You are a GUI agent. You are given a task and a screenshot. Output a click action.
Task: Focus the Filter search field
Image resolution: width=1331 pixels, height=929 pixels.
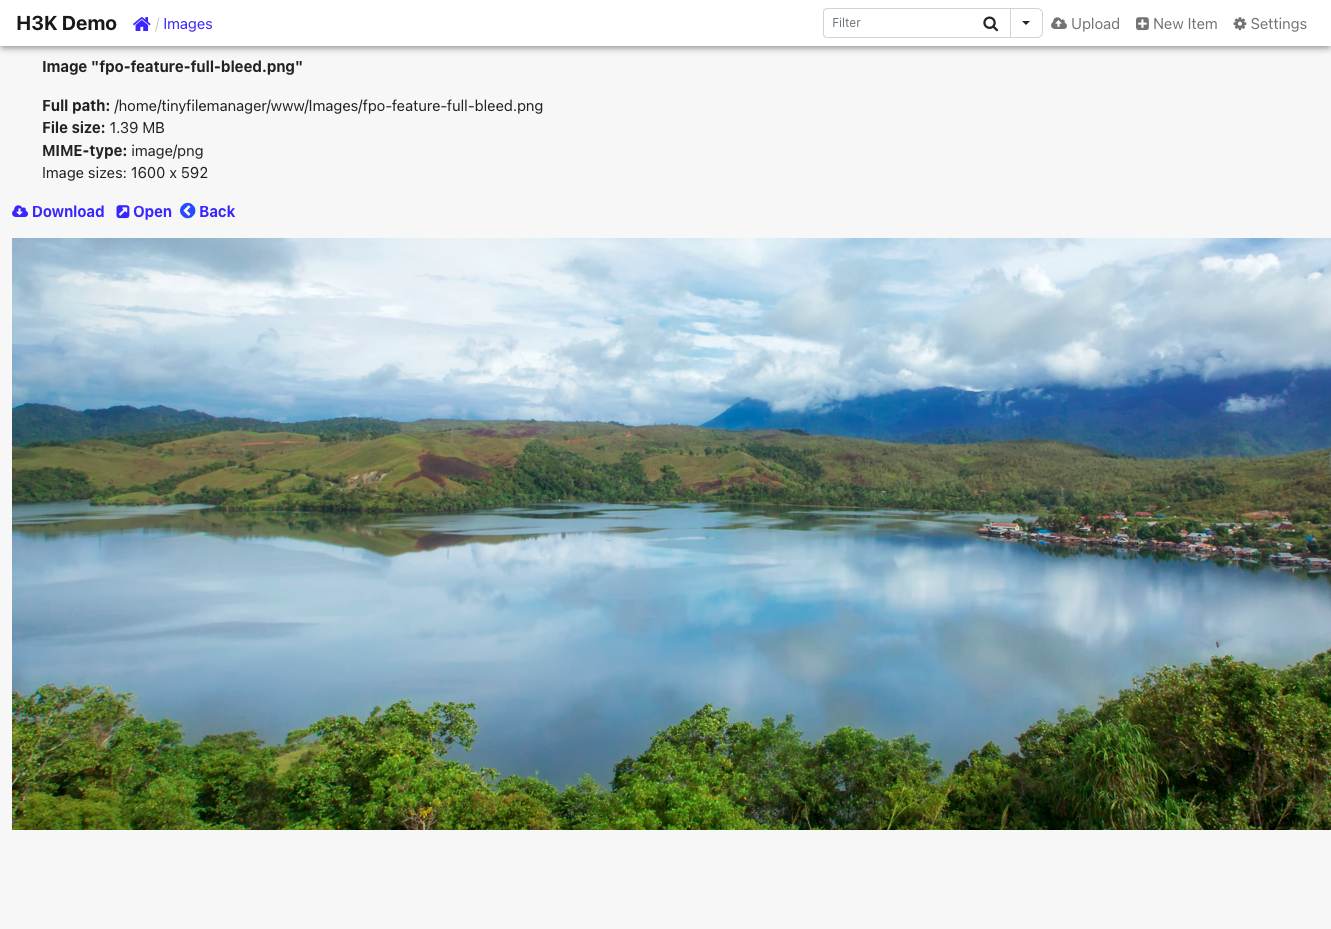click(899, 24)
